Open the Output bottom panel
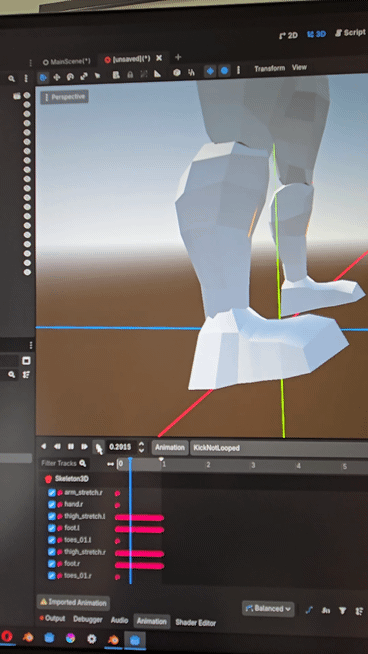 [52, 619]
